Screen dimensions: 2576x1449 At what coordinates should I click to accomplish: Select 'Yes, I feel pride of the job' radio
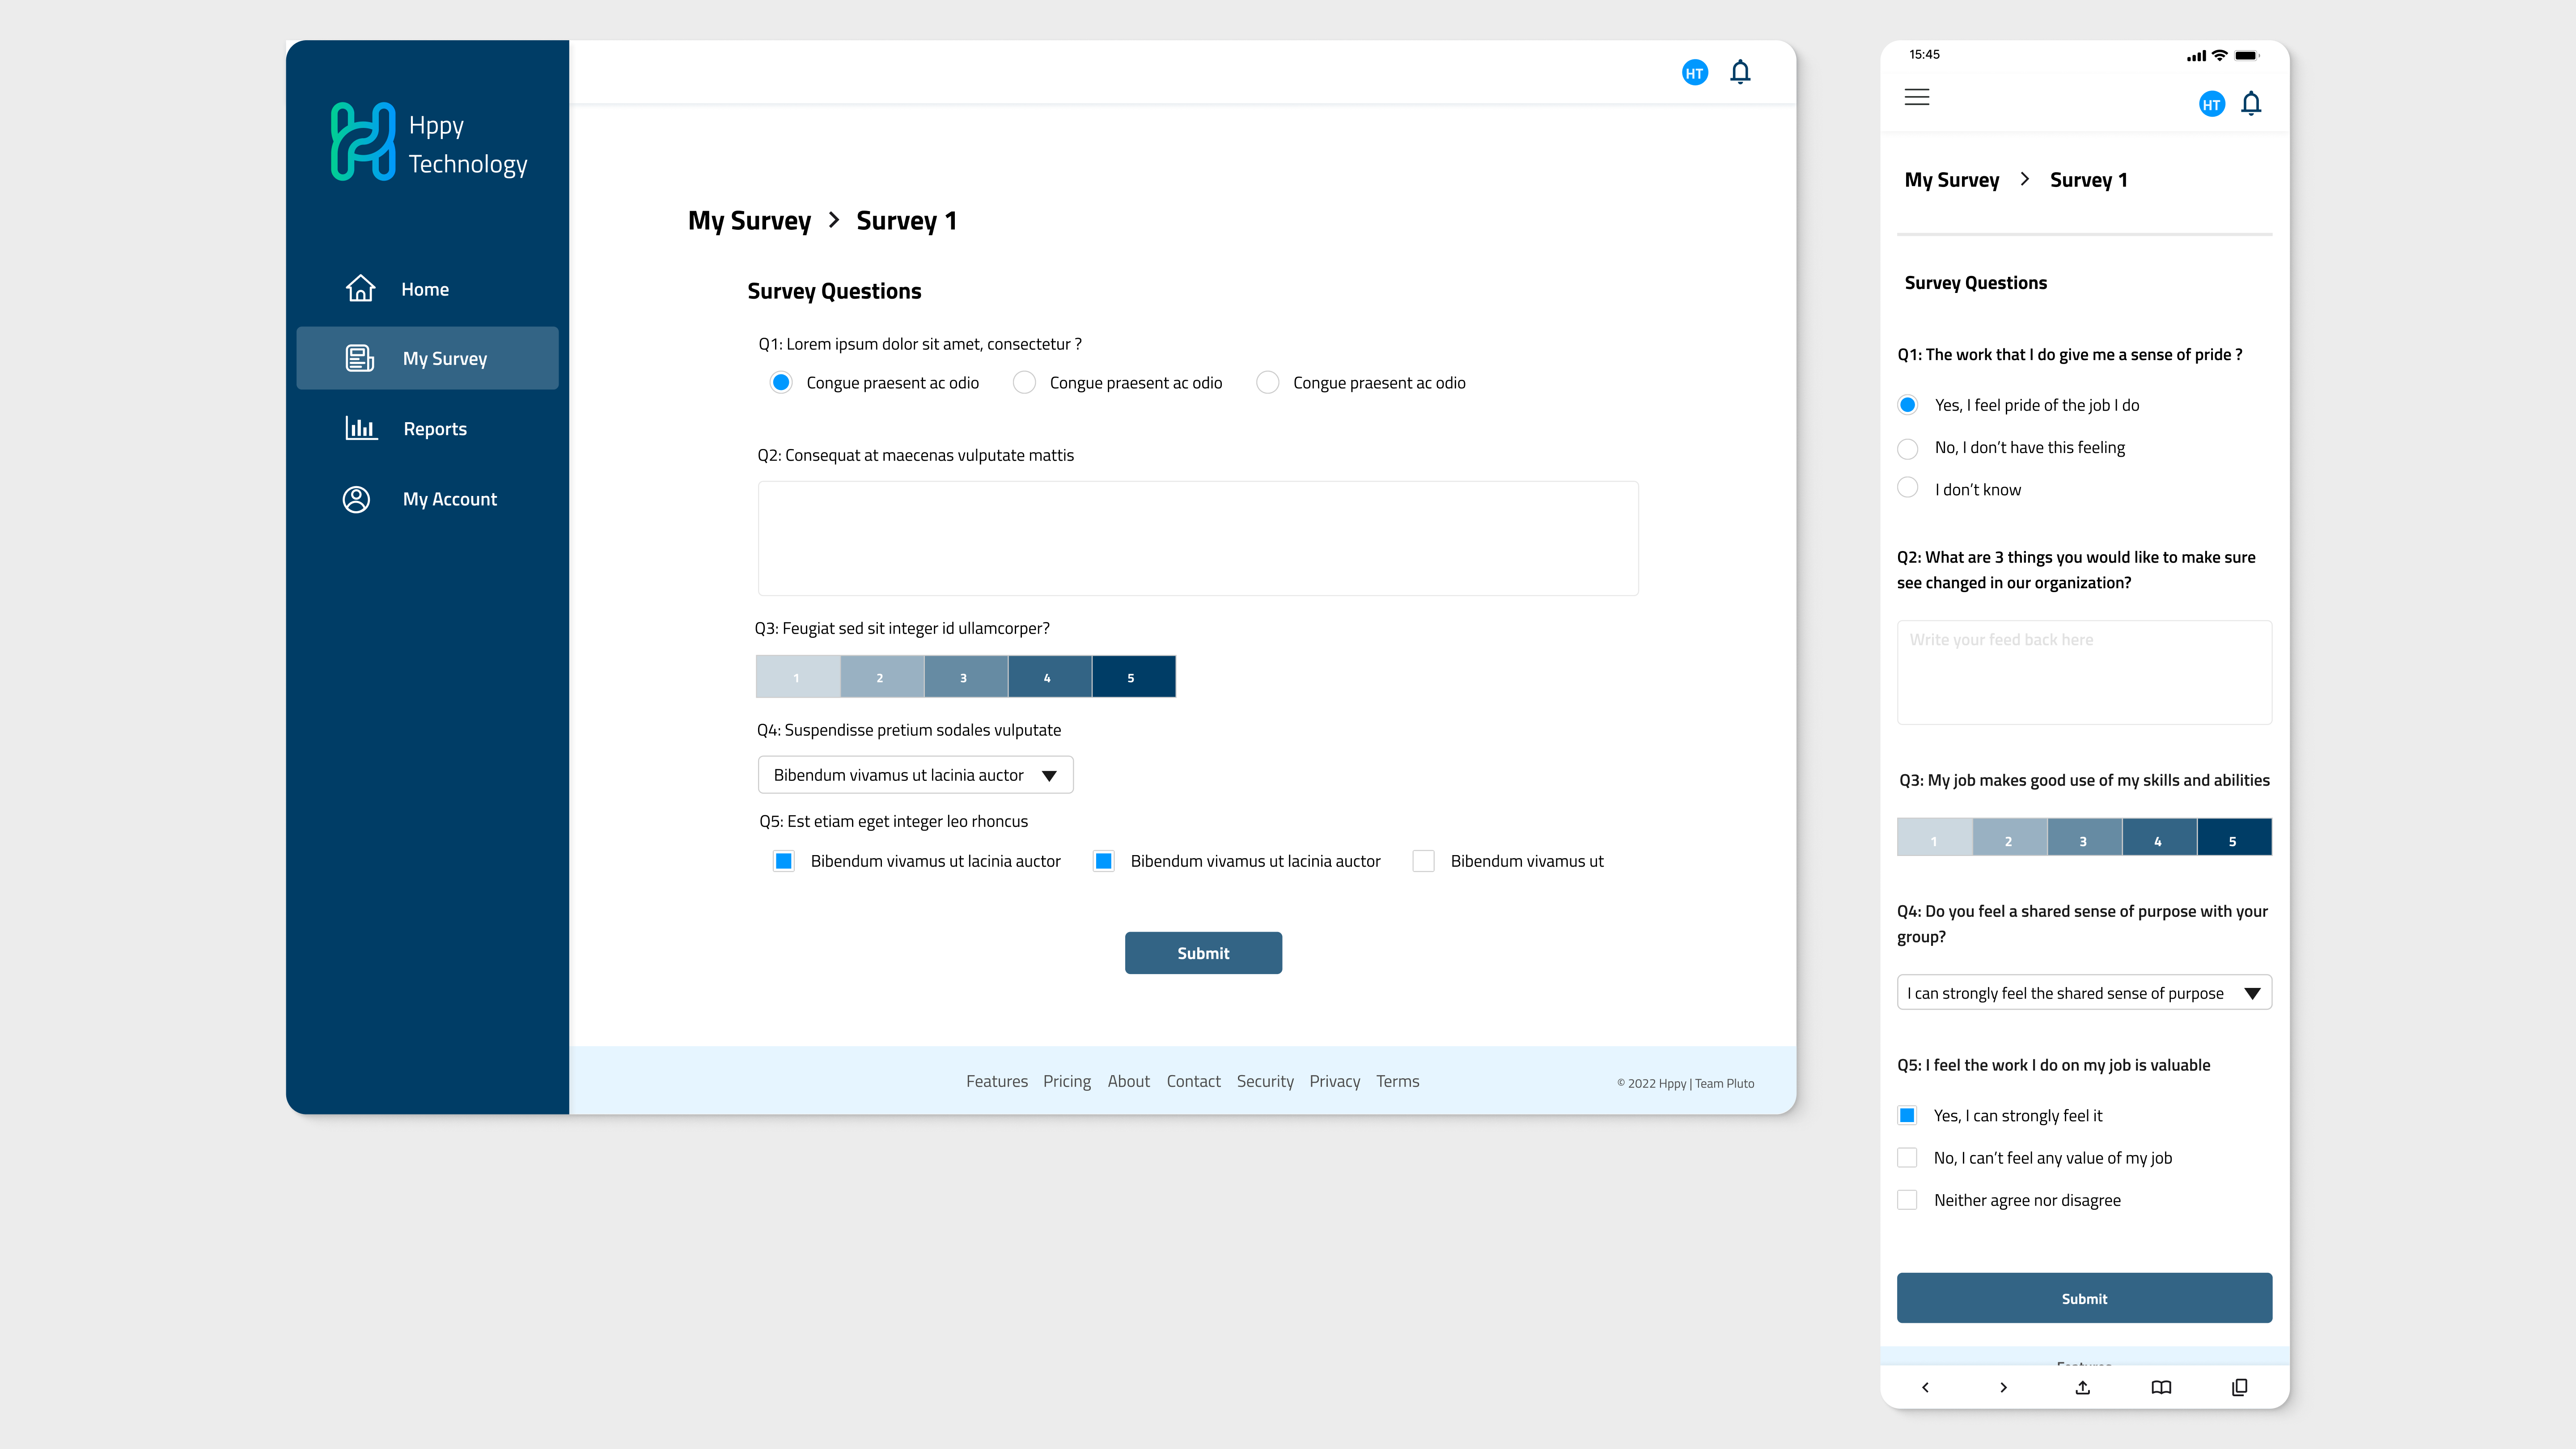[x=1908, y=405]
